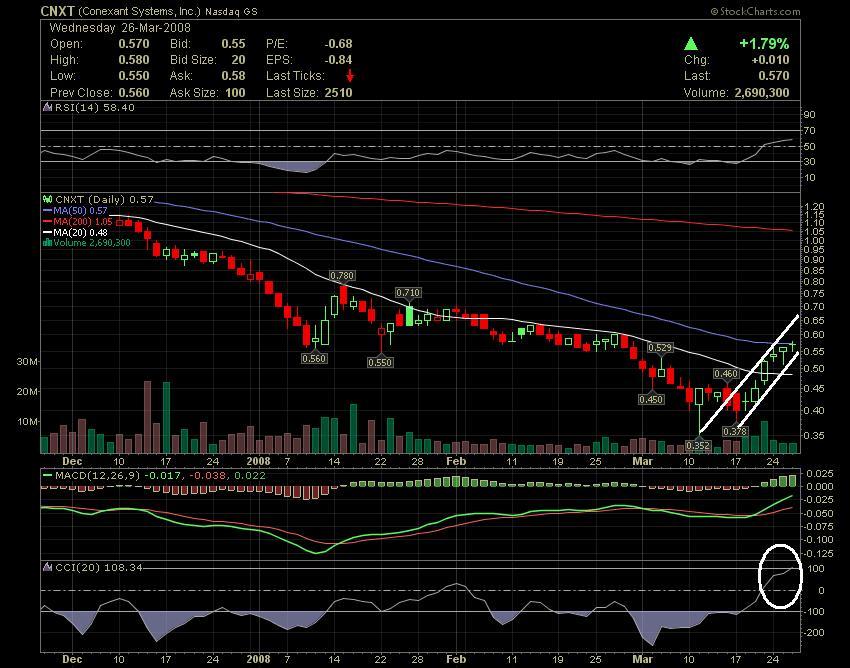Click the Bid Size value 20

pyautogui.click(x=238, y=60)
